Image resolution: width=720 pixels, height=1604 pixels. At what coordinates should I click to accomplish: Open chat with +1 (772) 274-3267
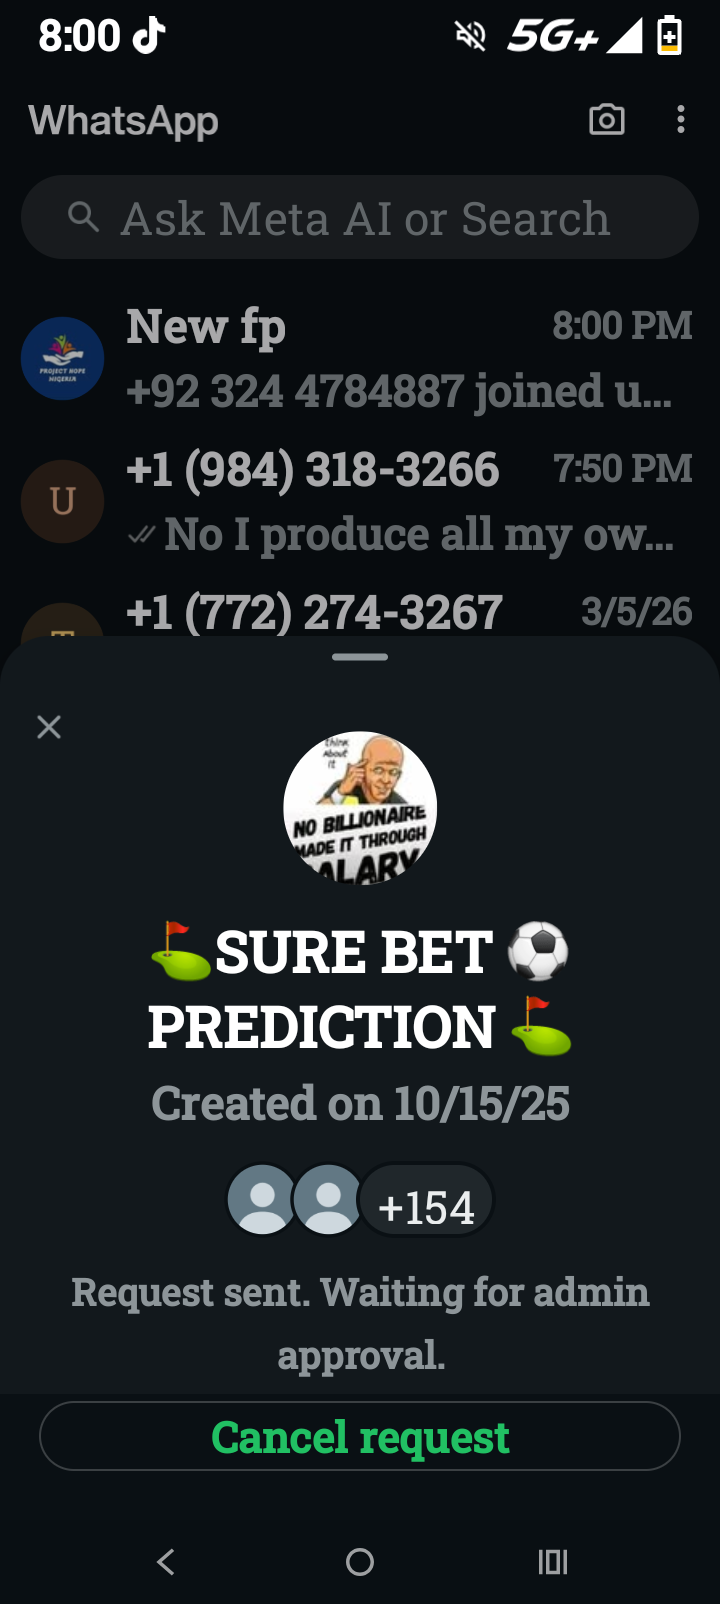click(x=360, y=612)
